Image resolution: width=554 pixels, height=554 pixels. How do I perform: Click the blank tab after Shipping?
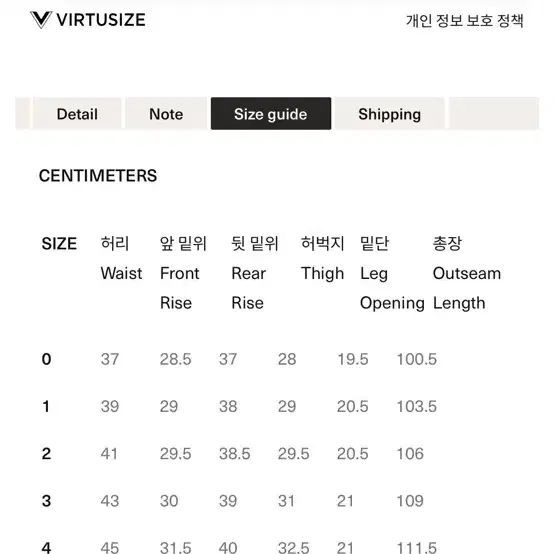tap(494, 114)
